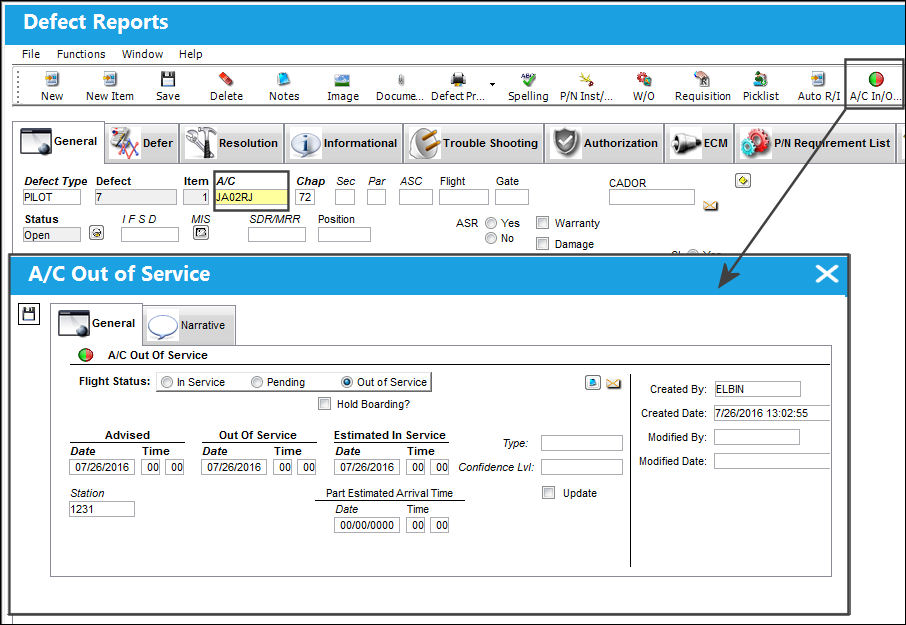Open the Authorization tab
Viewport: 906px width, 625px height.
pos(604,143)
